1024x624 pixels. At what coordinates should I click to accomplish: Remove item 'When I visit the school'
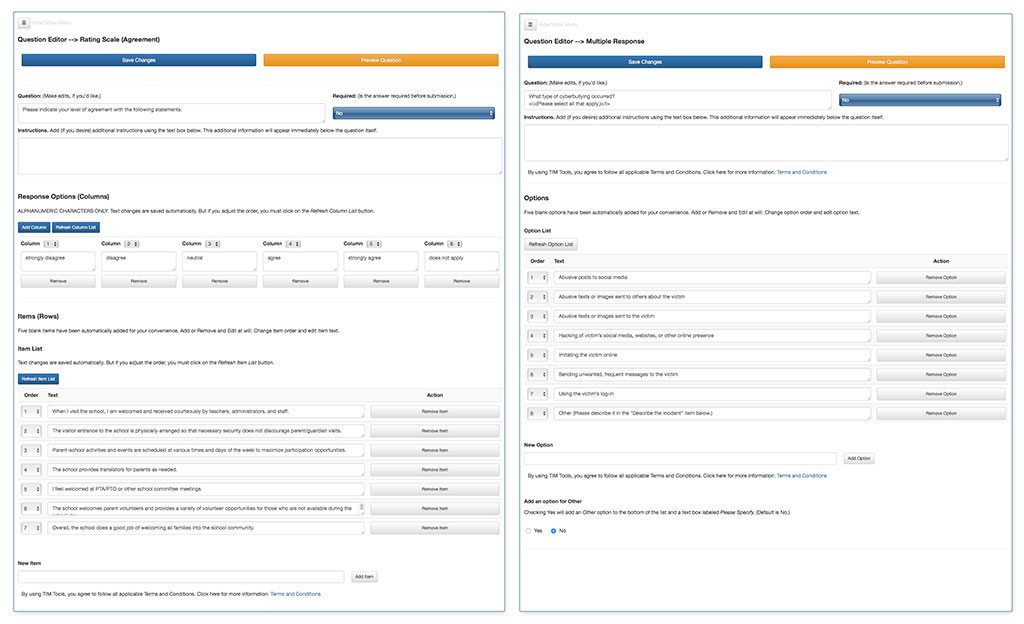point(435,412)
